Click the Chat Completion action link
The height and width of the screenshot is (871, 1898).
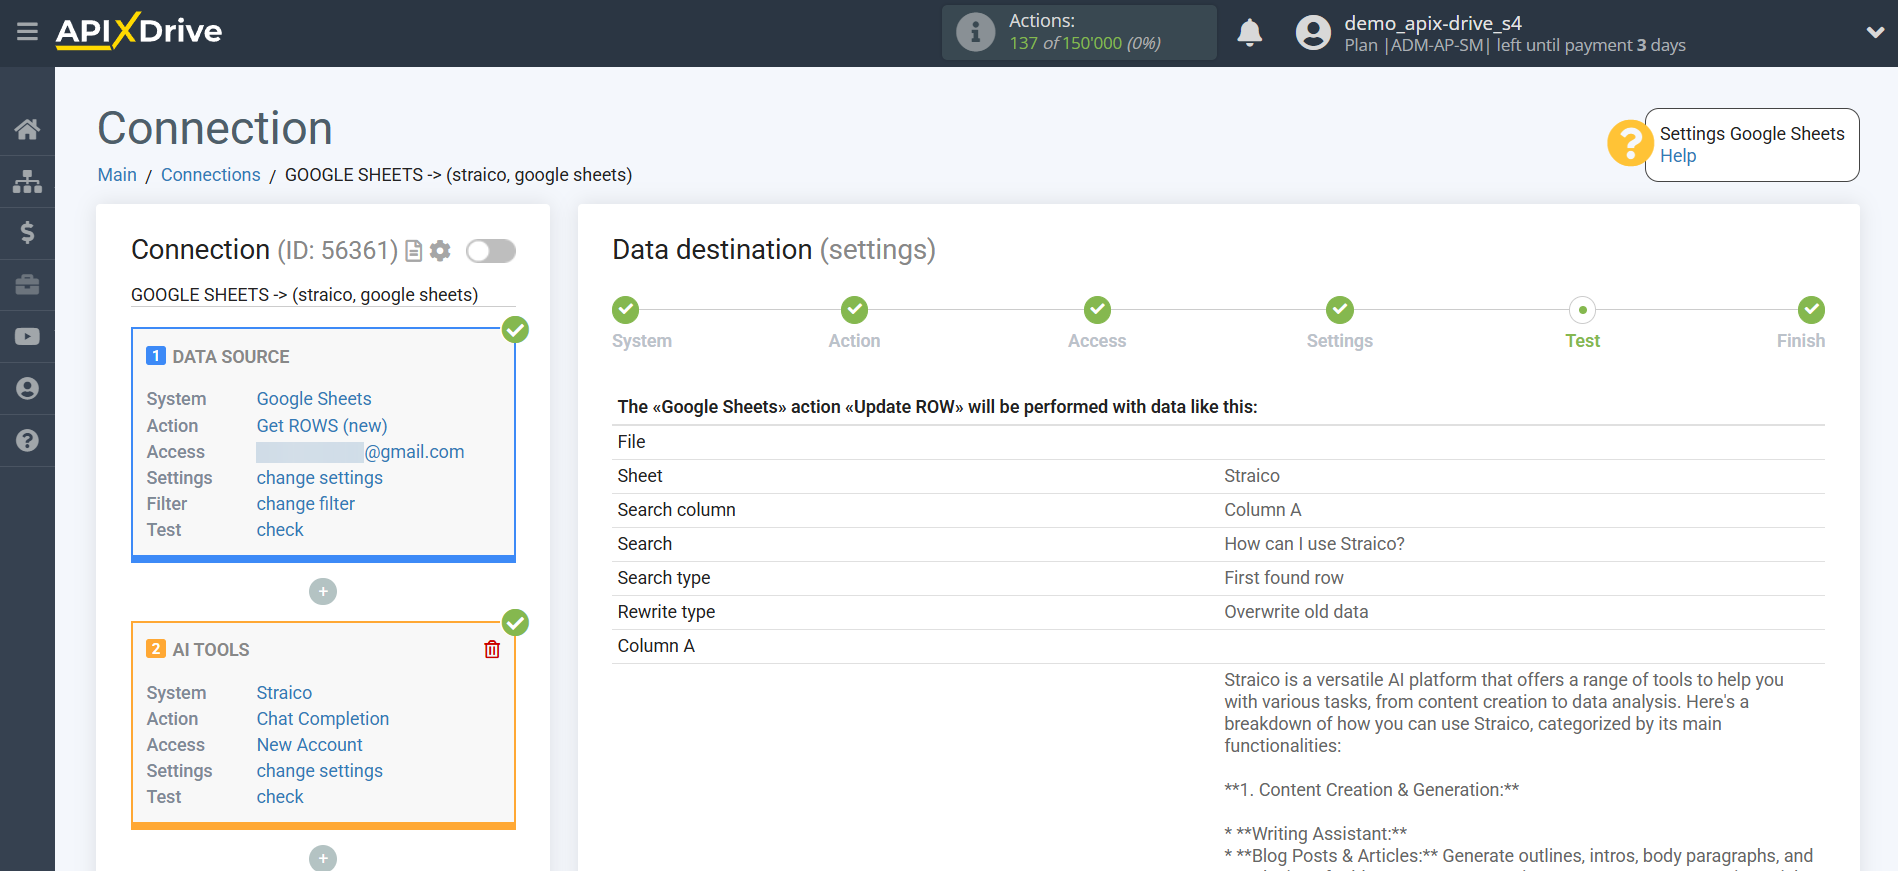322,719
